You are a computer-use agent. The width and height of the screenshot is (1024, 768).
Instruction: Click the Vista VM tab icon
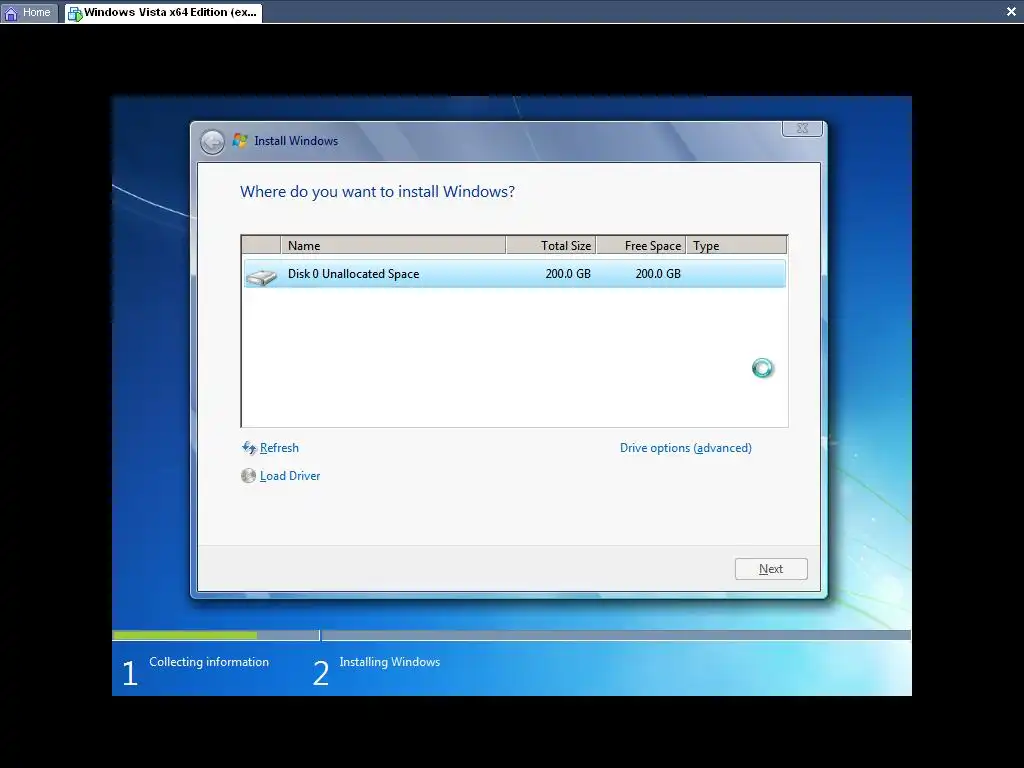(74, 14)
